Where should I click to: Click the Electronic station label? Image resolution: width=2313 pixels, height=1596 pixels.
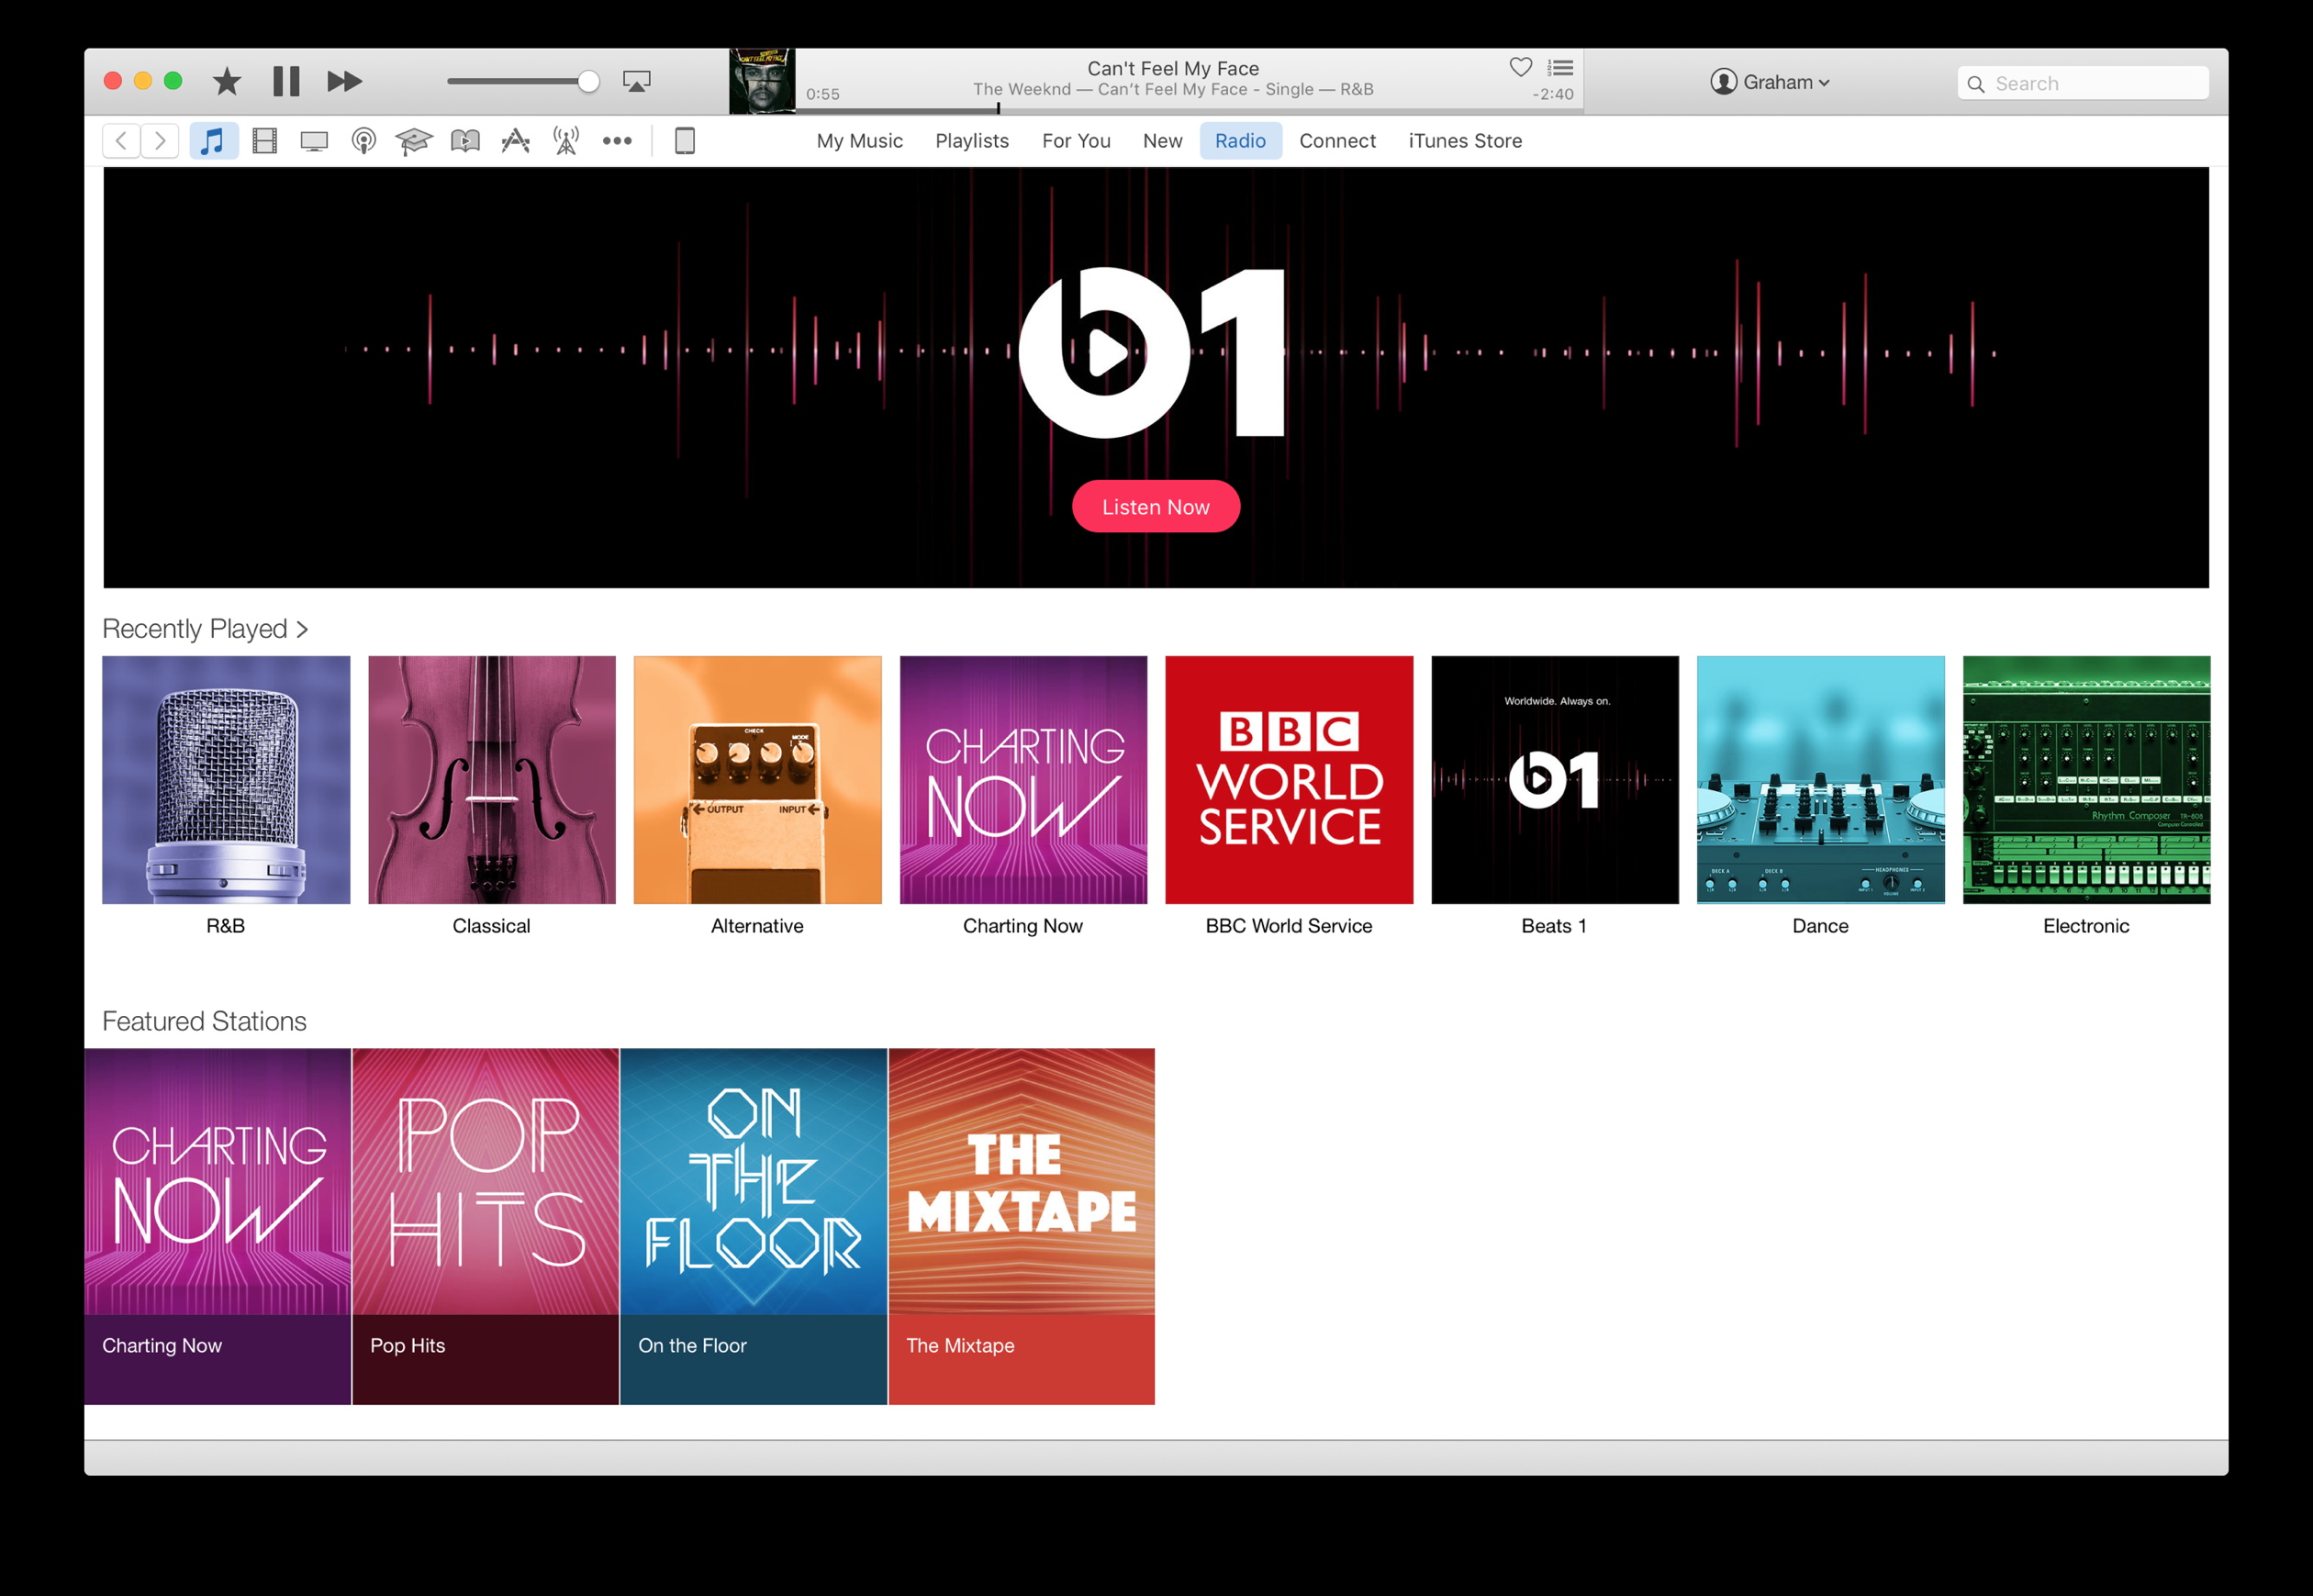(2086, 926)
